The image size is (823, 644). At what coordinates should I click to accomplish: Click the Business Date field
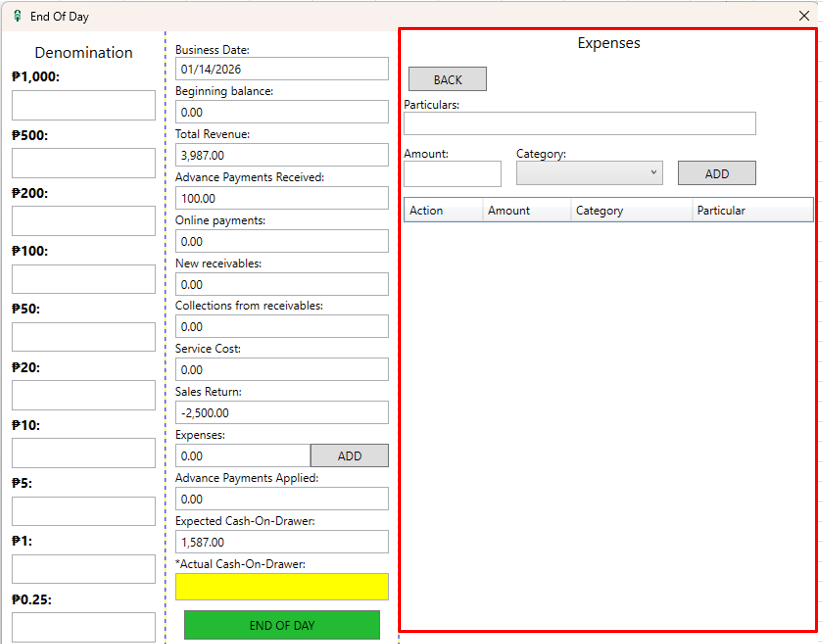tap(281, 69)
